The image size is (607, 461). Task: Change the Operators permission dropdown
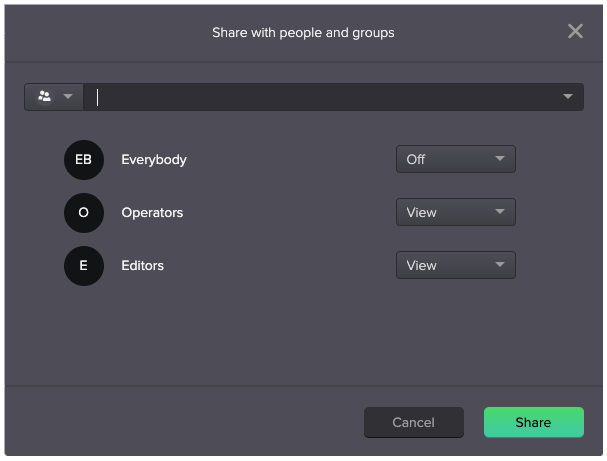click(456, 212)
